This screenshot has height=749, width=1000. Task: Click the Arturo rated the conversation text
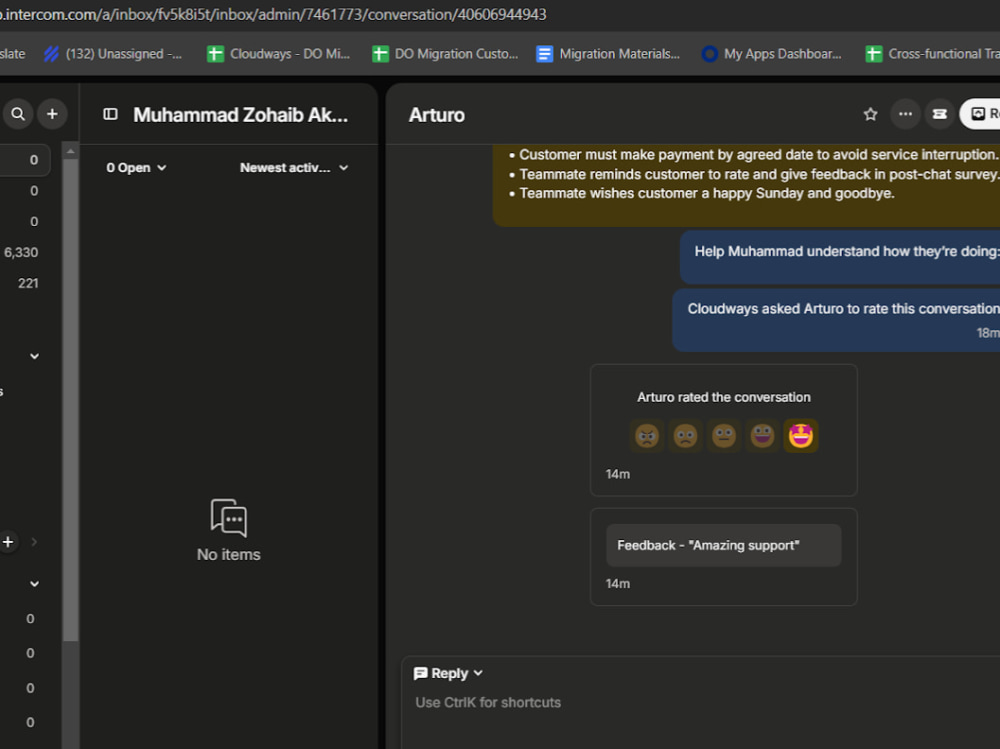[x=724, y=397]
